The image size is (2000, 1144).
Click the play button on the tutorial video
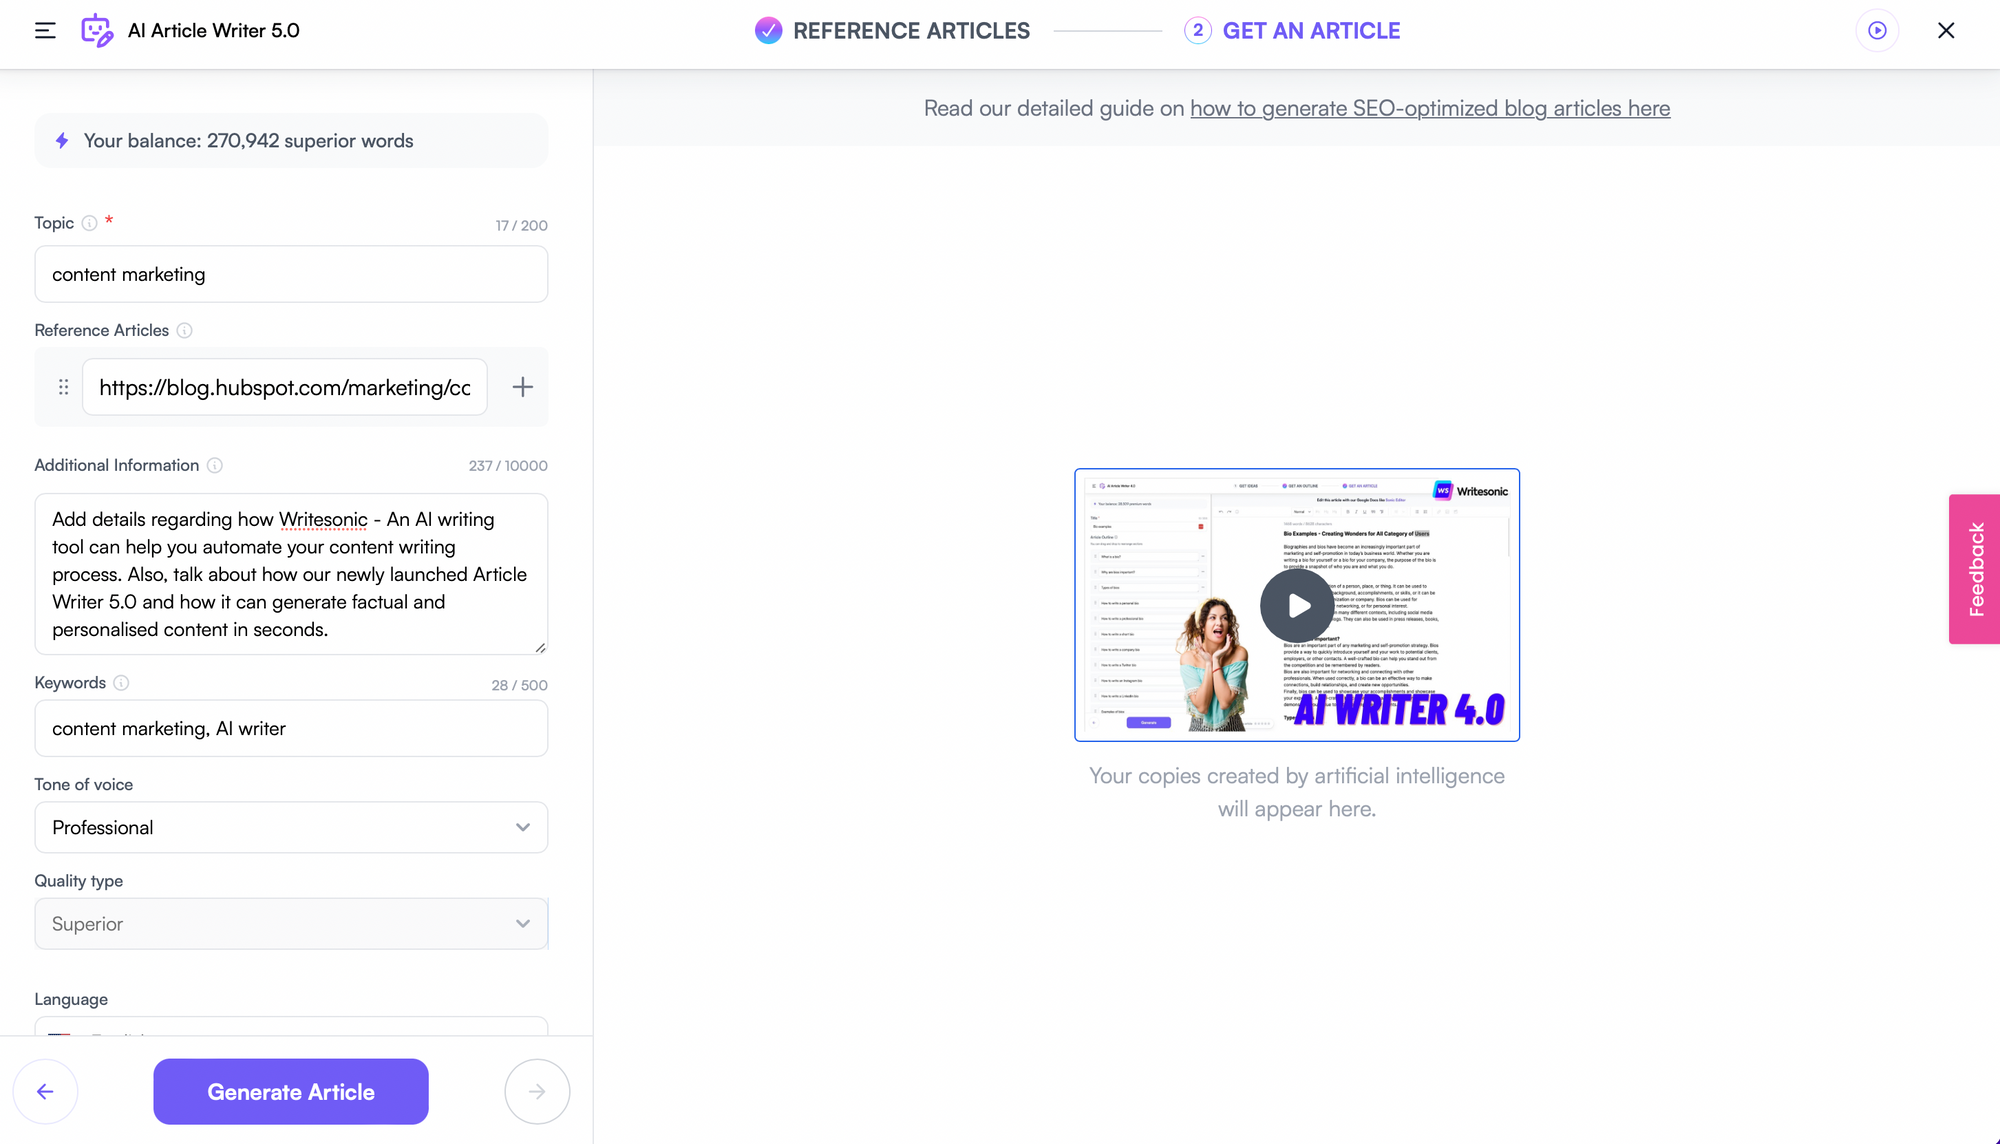(1297, 606)
